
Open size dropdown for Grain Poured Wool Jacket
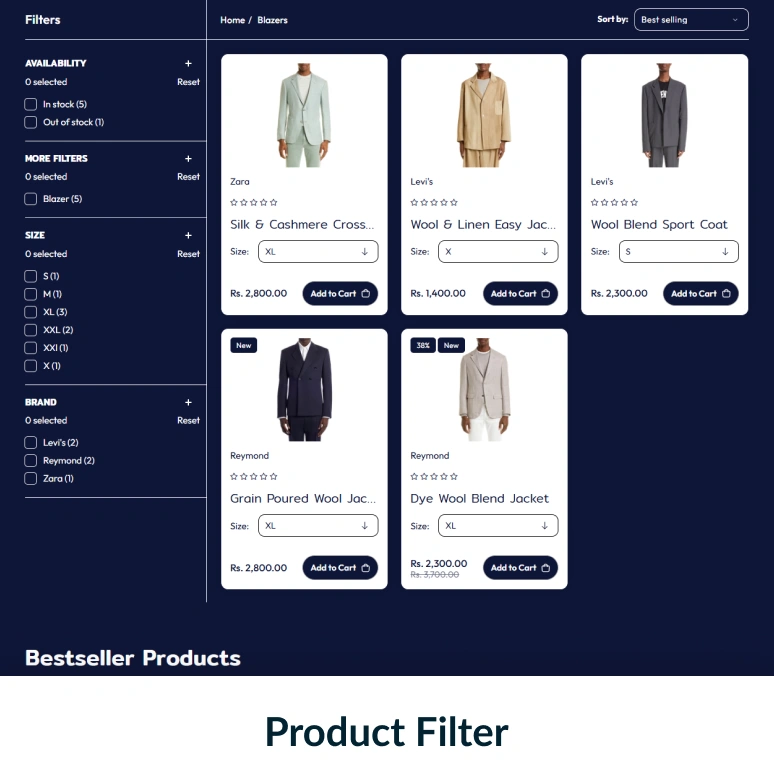click(318, 526)
